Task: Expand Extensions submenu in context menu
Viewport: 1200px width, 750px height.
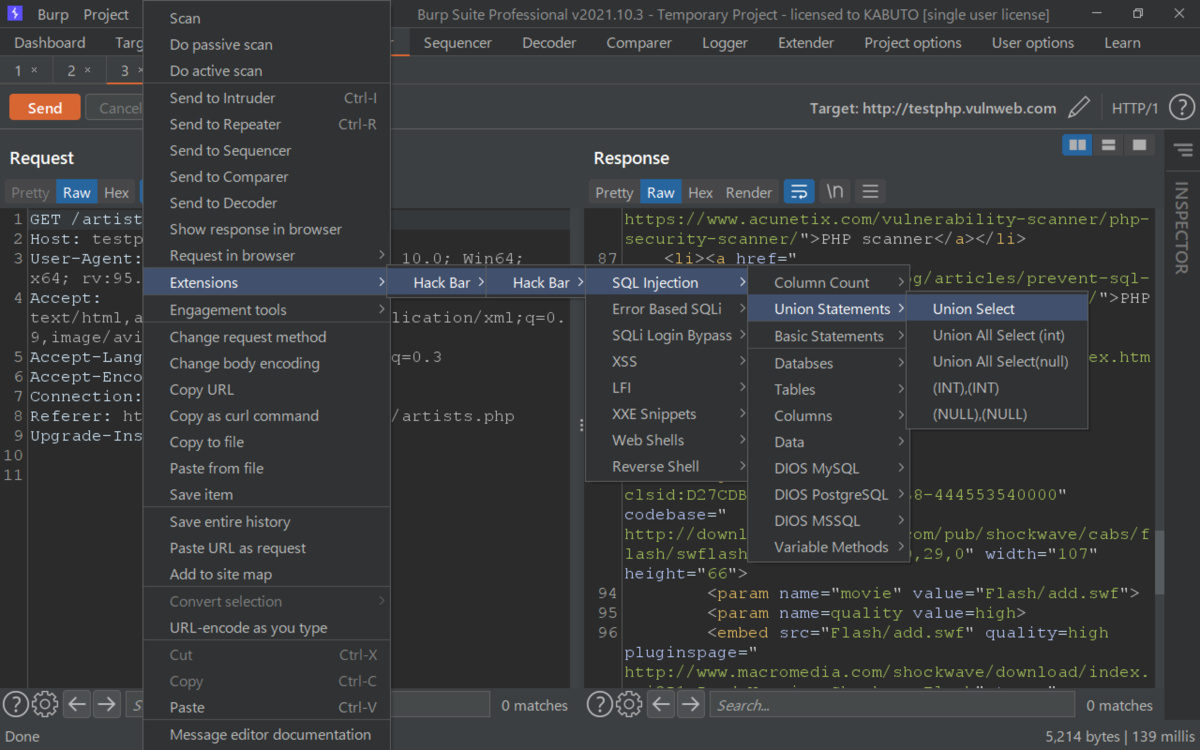Action: click(x=266, y=283)
